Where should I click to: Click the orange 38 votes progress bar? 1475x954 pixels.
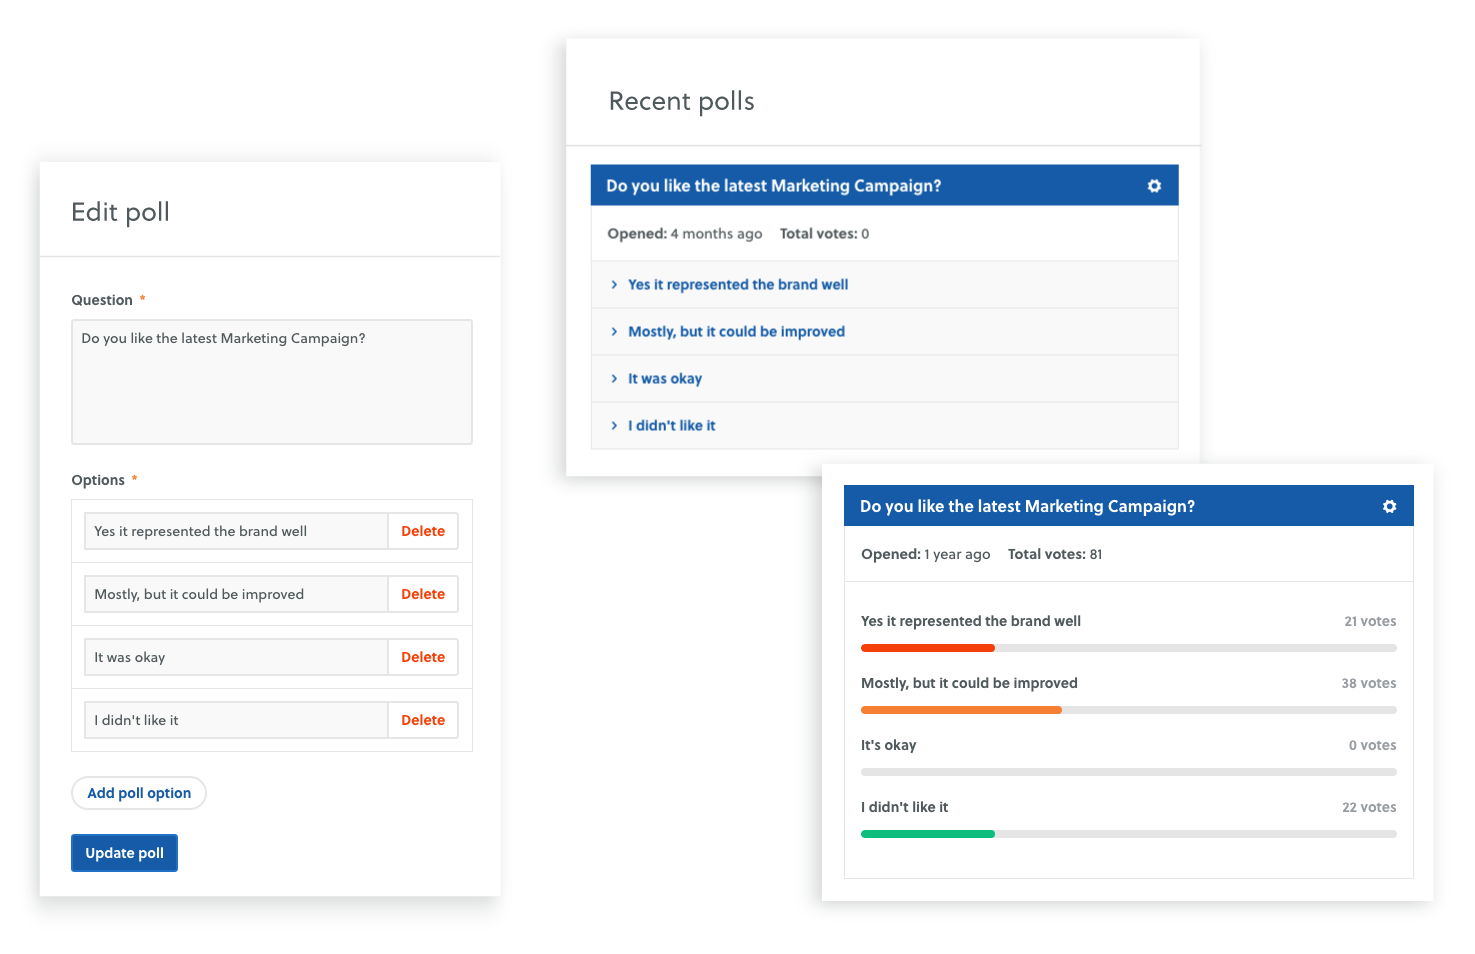tap(961, 710)
